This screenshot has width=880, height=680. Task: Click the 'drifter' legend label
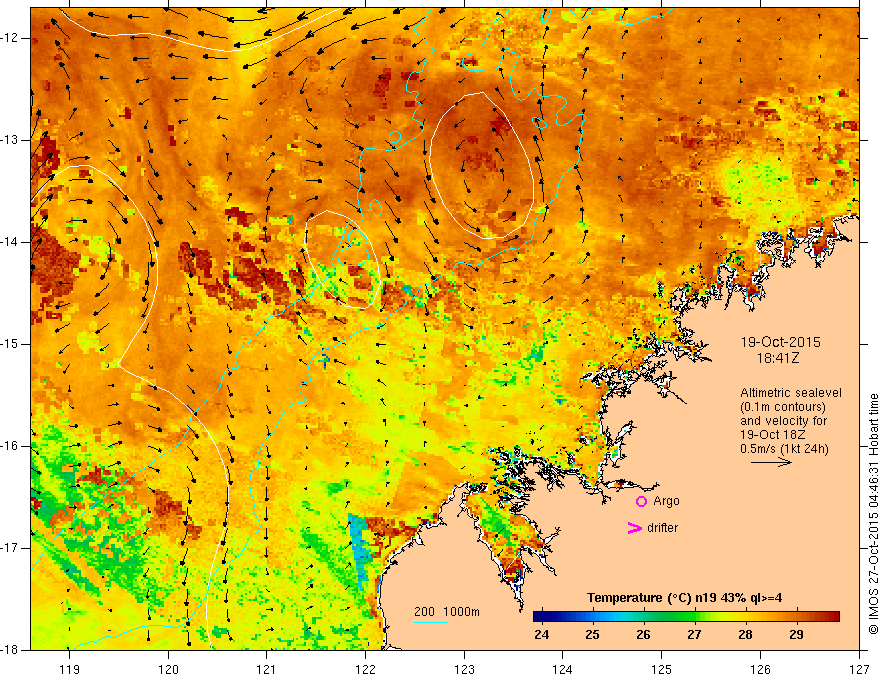[662, 528]
